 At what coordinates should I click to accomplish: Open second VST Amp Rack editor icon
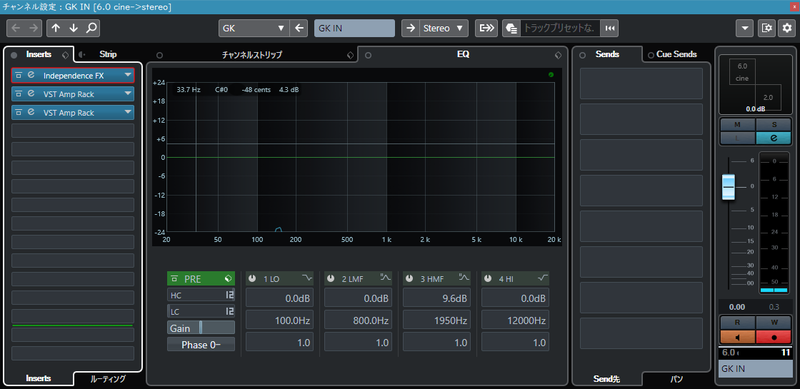(31, 112)
